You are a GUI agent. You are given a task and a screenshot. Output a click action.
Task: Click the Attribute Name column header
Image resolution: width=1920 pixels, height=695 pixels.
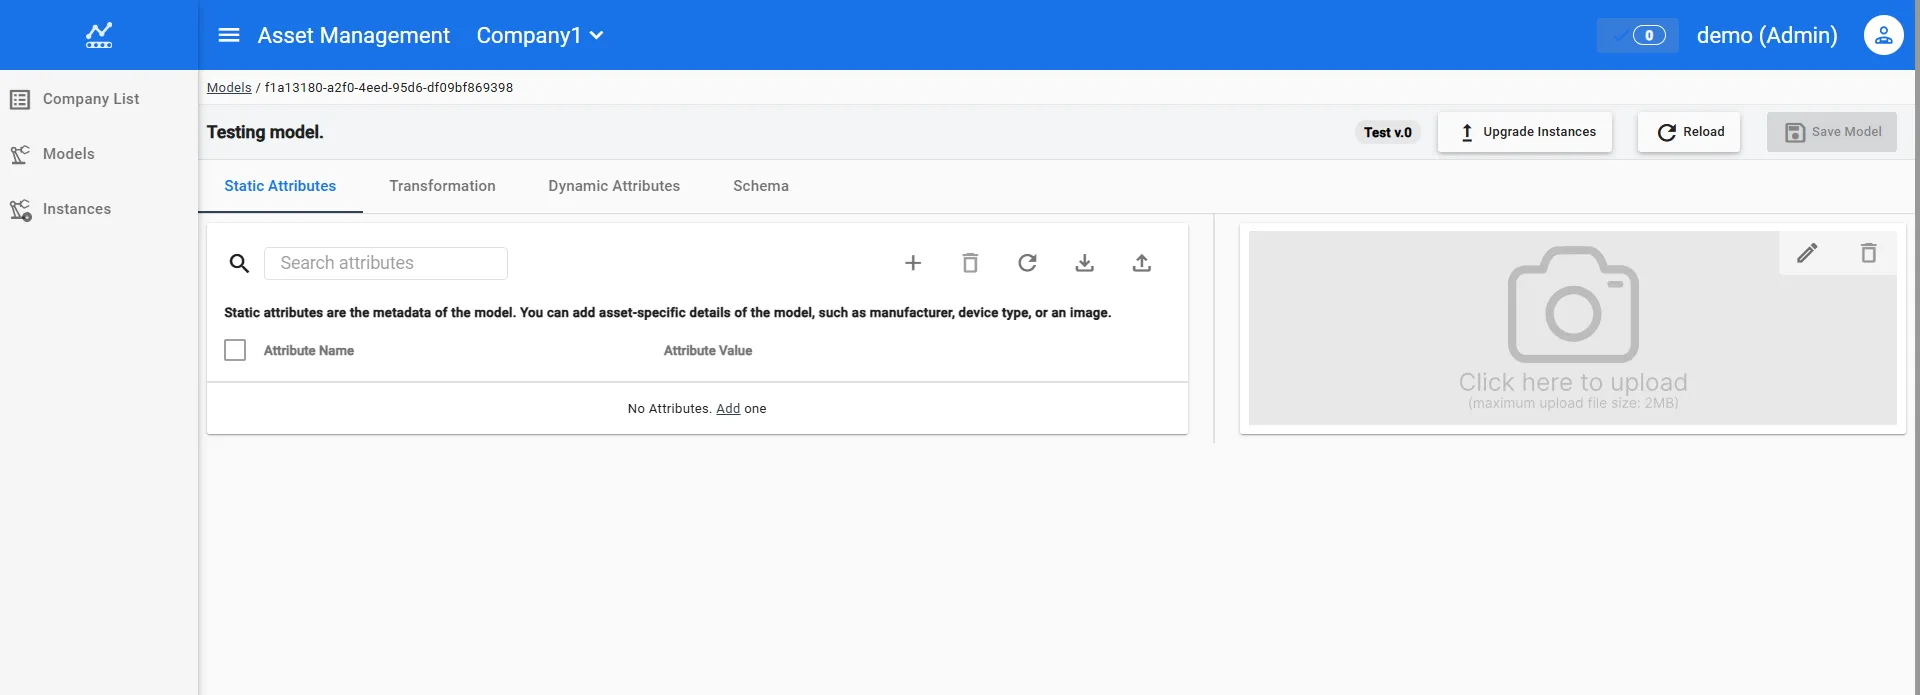pyautogui.click(x=309, y=351)
